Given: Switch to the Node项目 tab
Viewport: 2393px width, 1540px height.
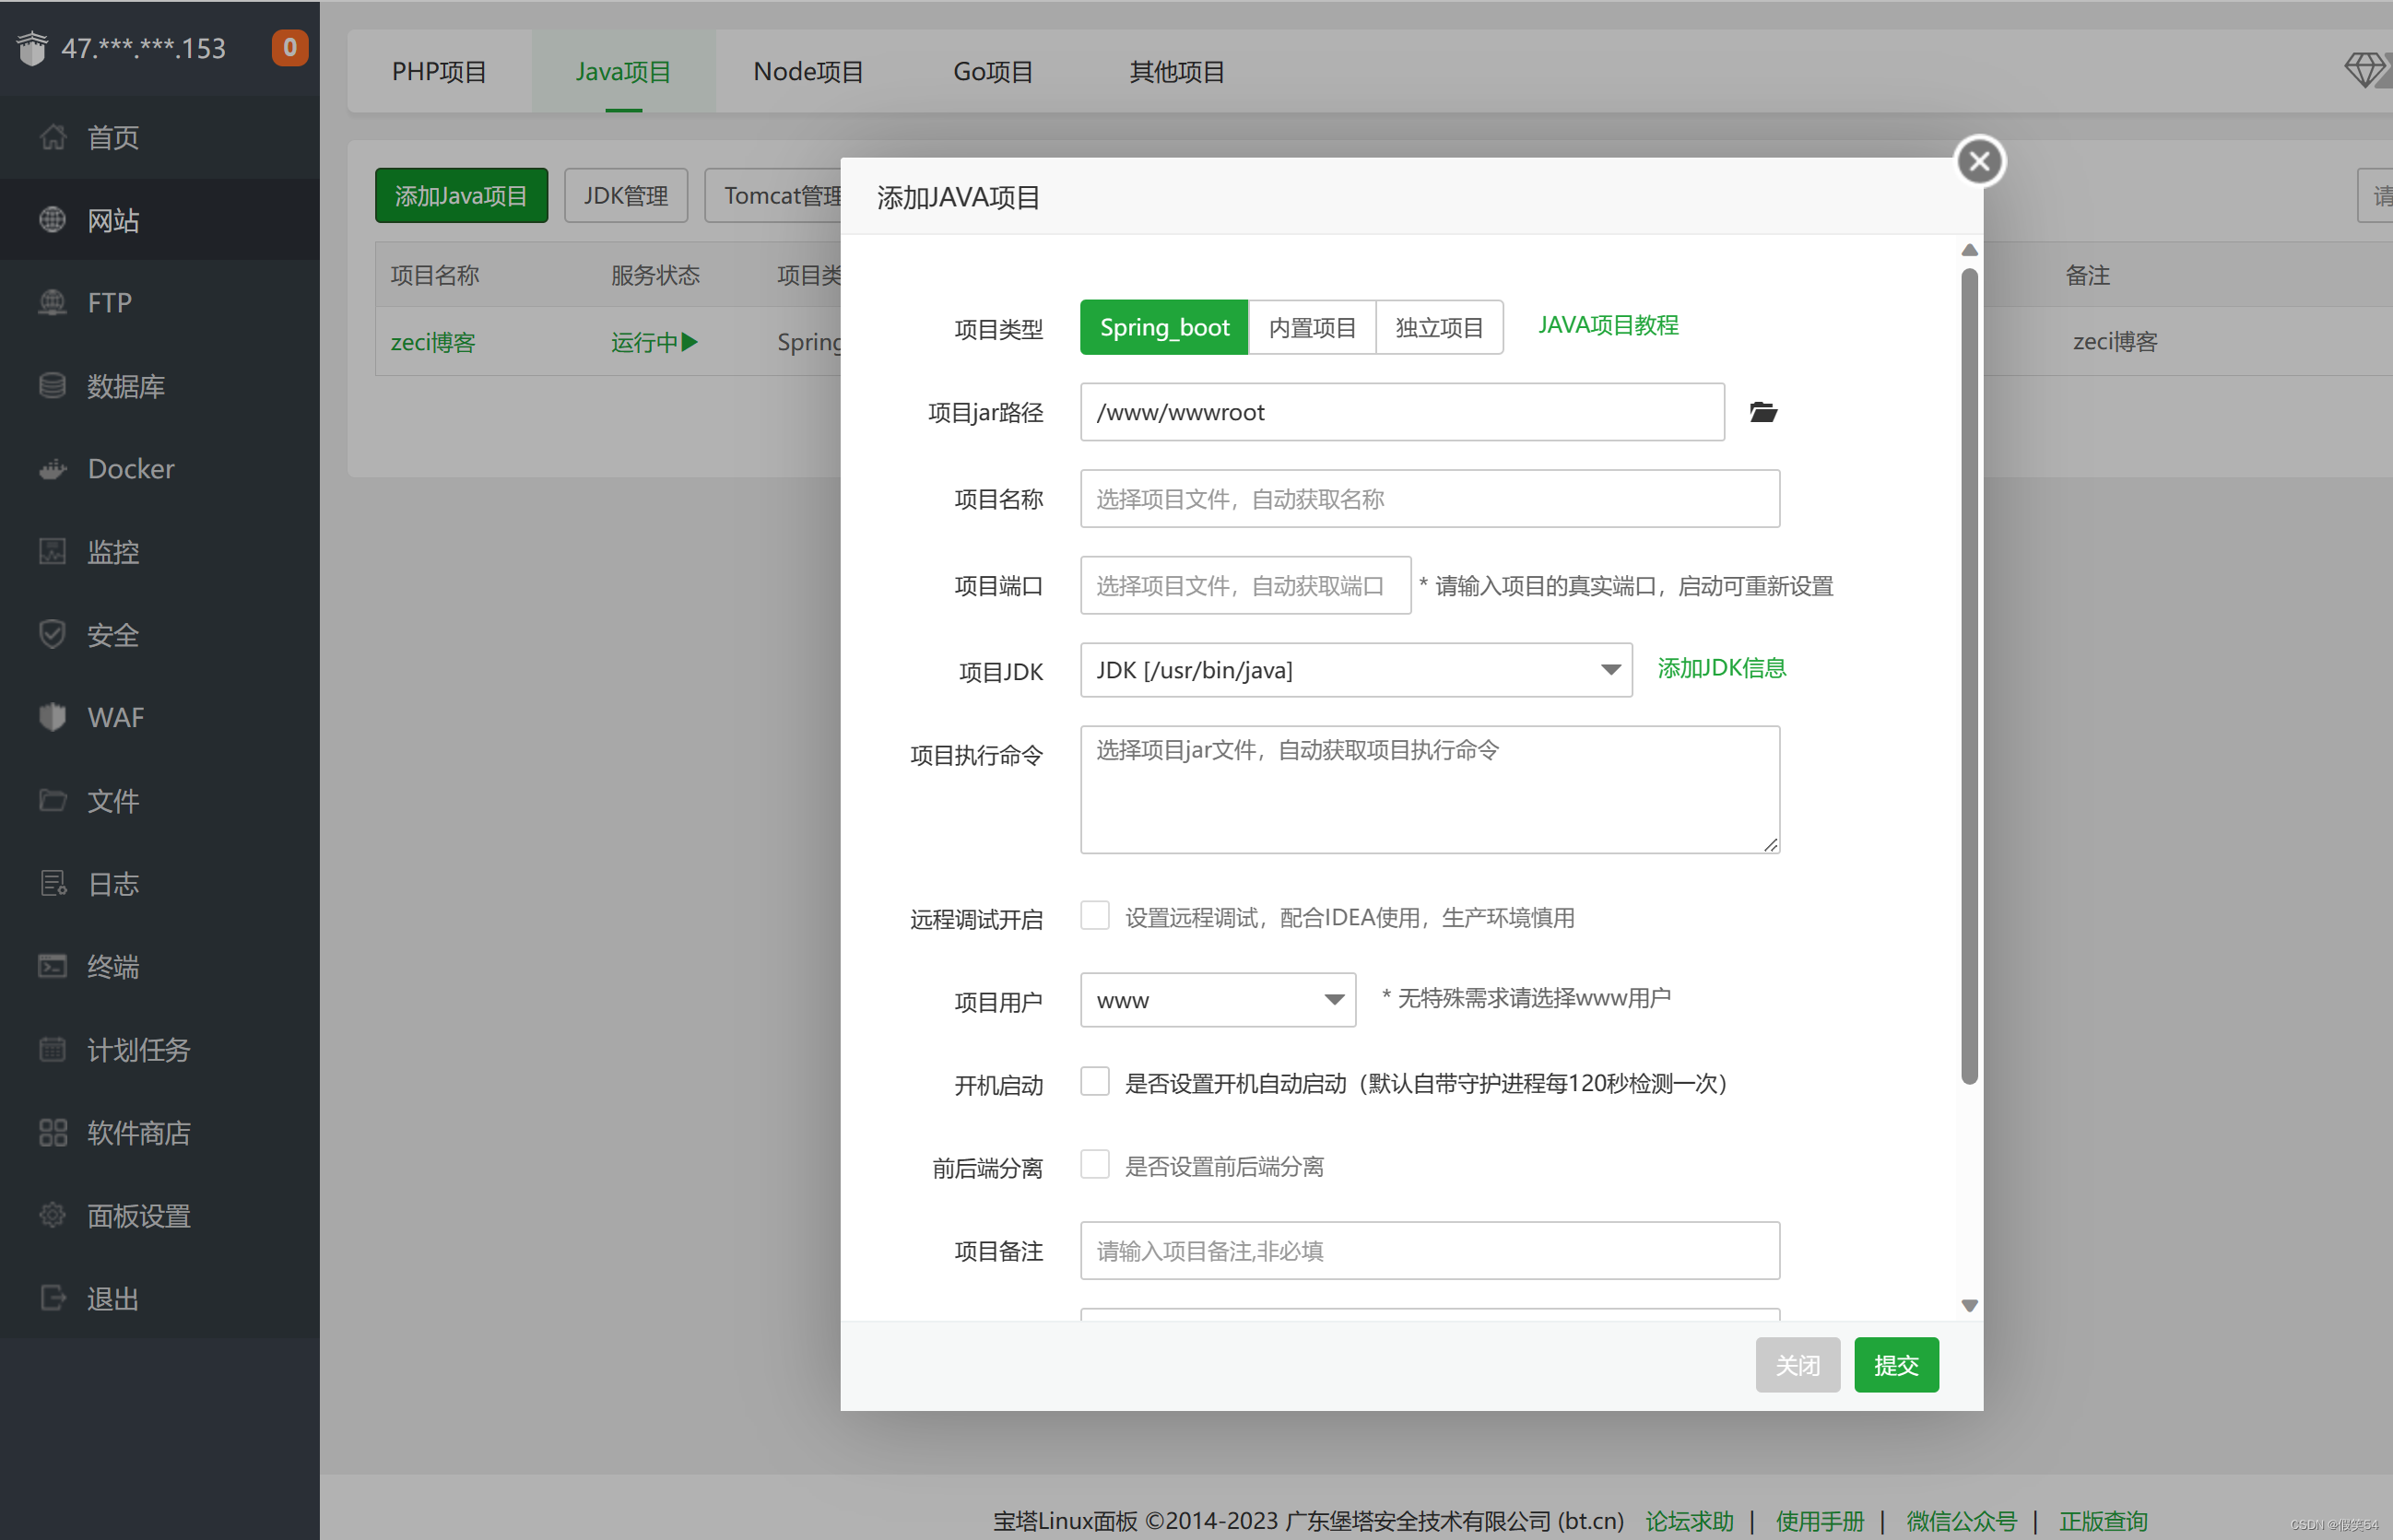Looking at the screenshot, I should coord(808,72).
